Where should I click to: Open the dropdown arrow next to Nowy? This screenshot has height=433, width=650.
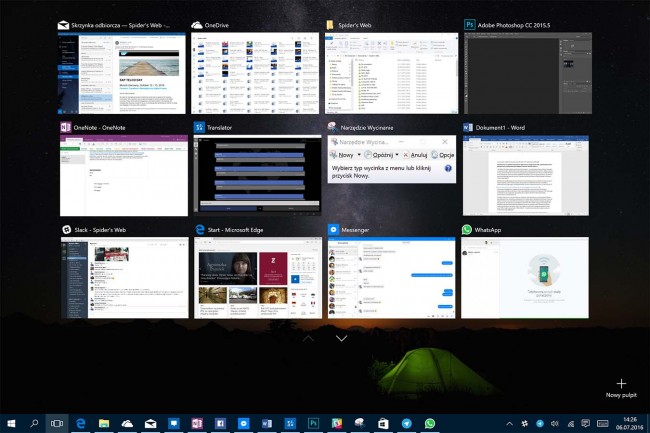[x=359, y=155]
